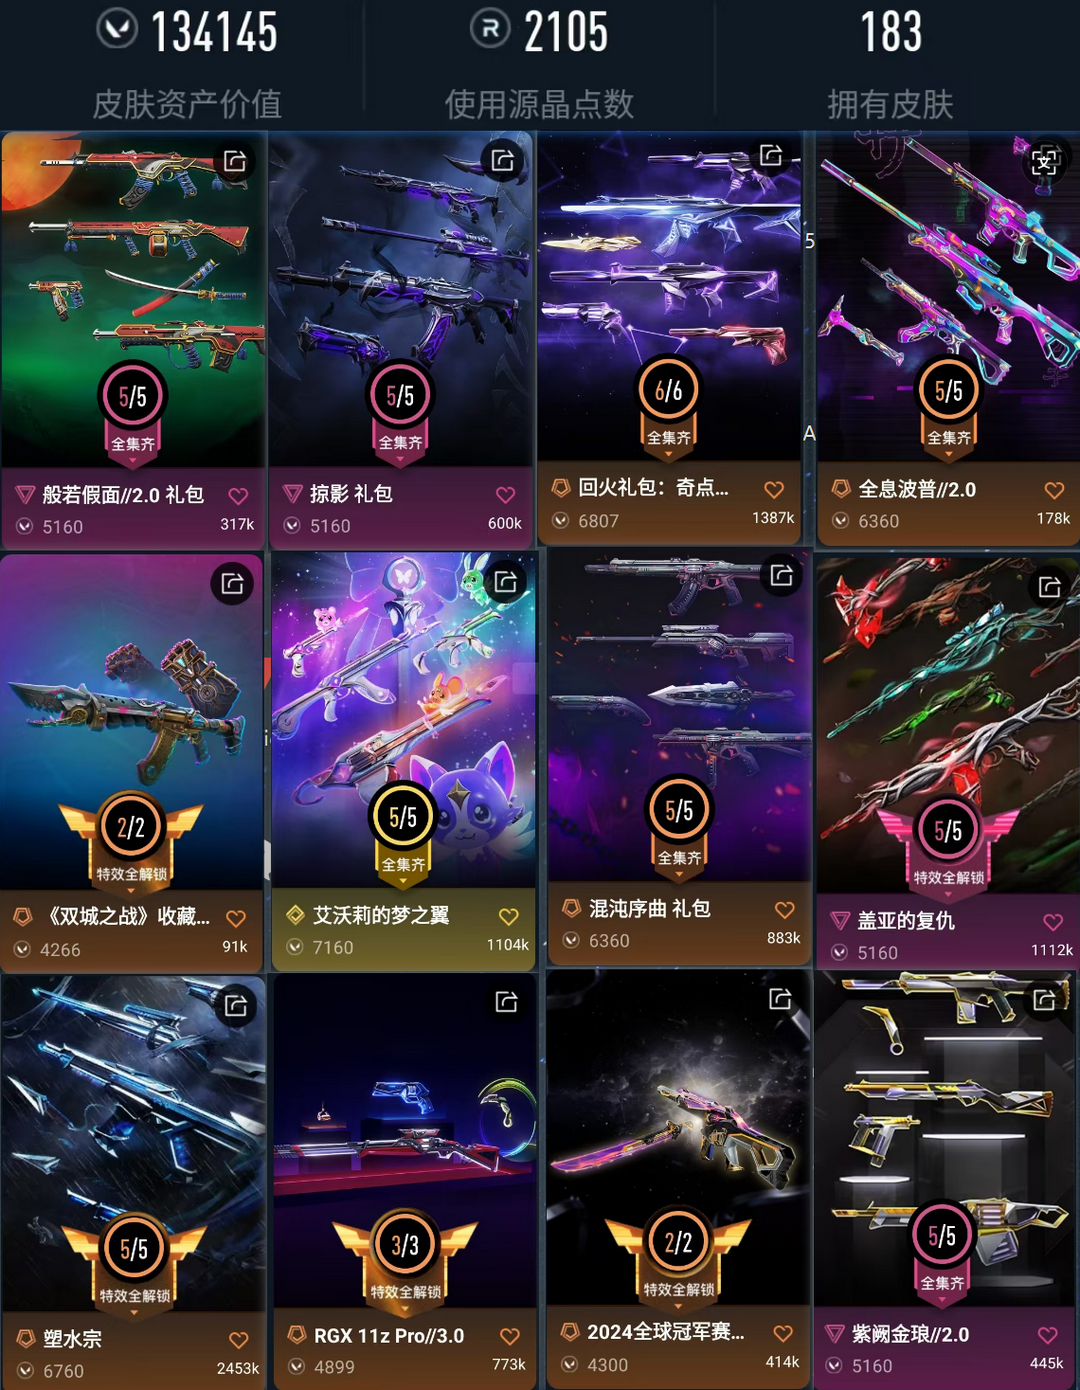This screenshot has width=1080, height=1390.
Task: Share the 艾沃莉的梦之翼 card
Action: pyautogui.click(x=506, y=582)
